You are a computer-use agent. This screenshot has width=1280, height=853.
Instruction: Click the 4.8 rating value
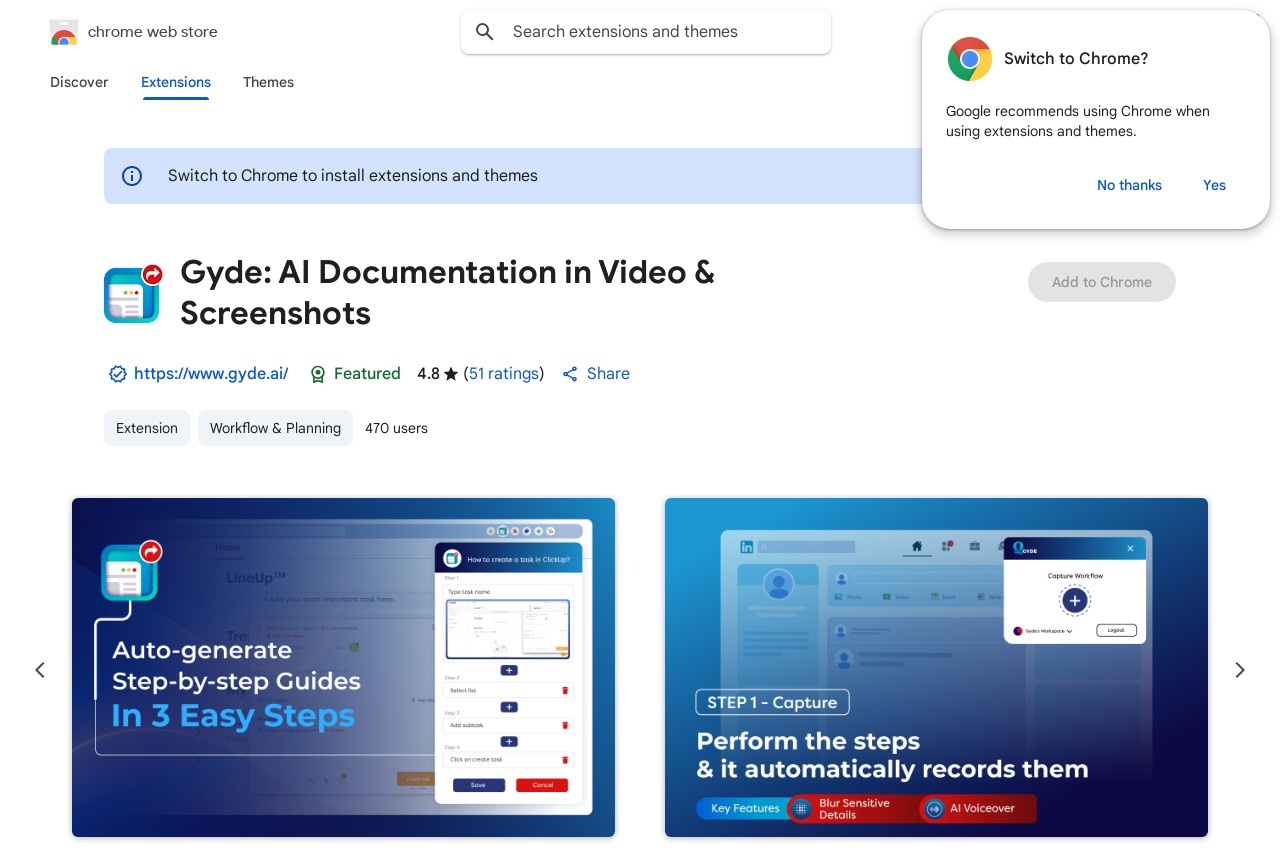click(x=428, y=374)
